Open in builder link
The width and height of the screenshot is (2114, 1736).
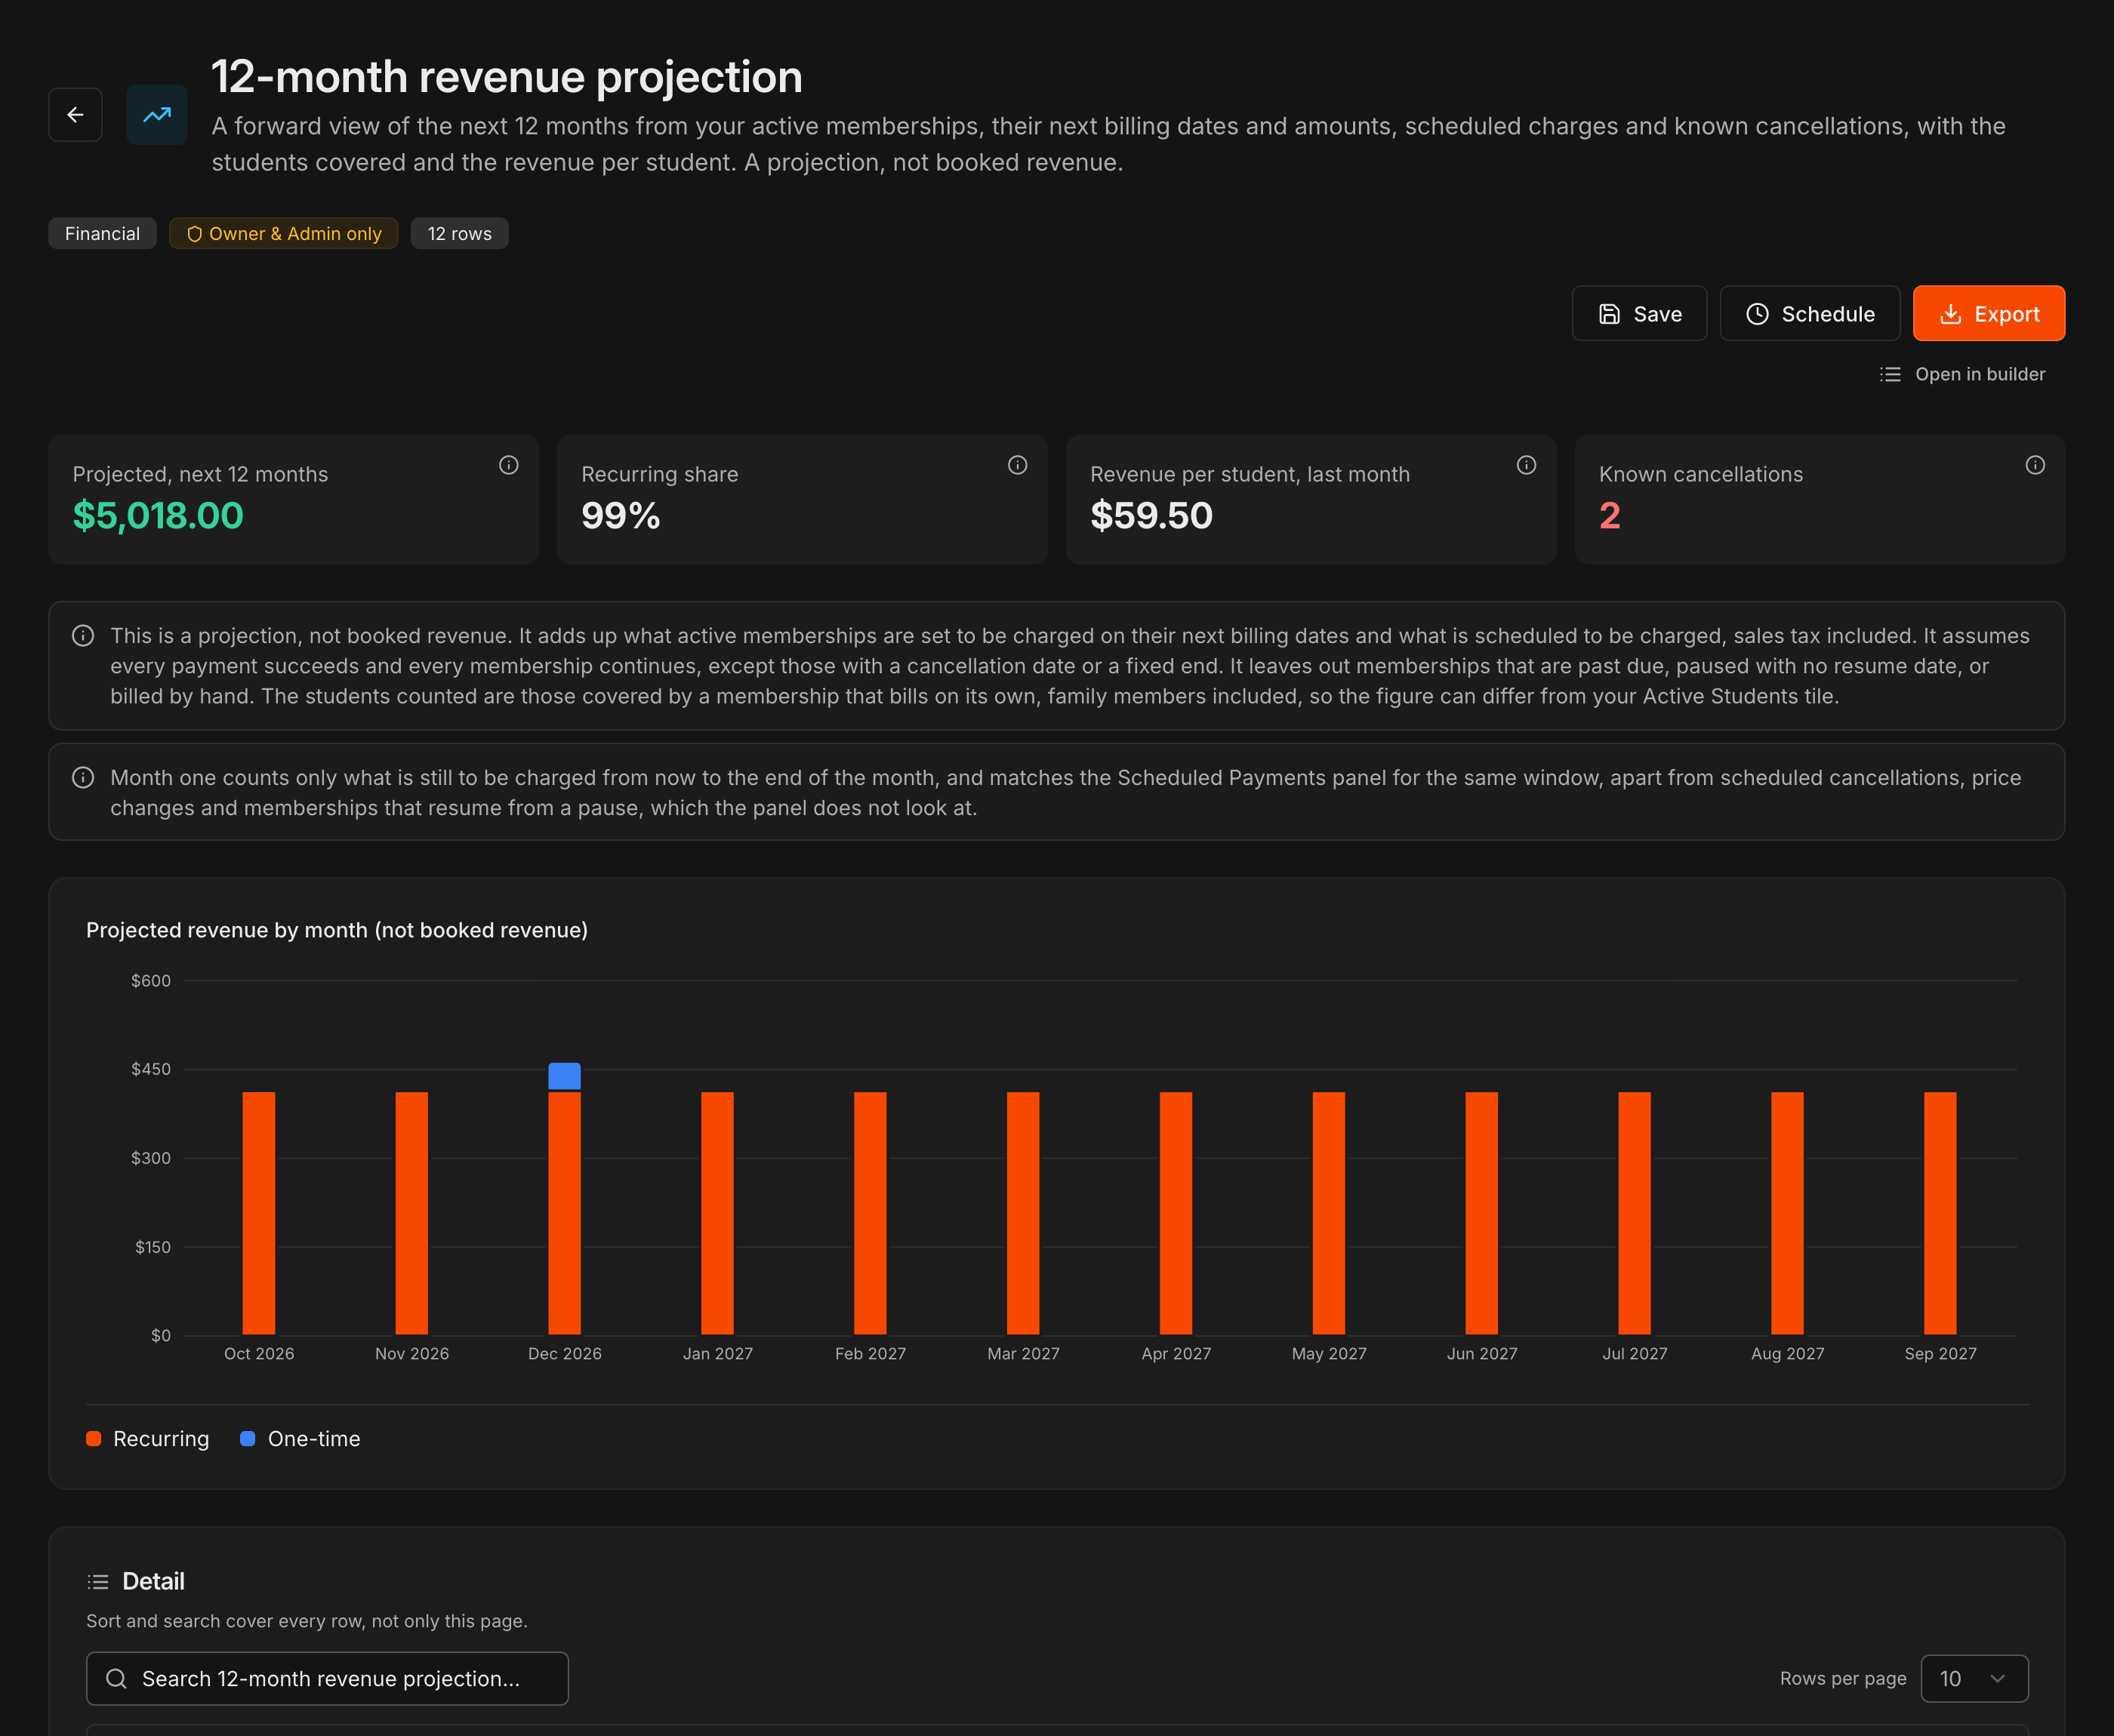1962,374
